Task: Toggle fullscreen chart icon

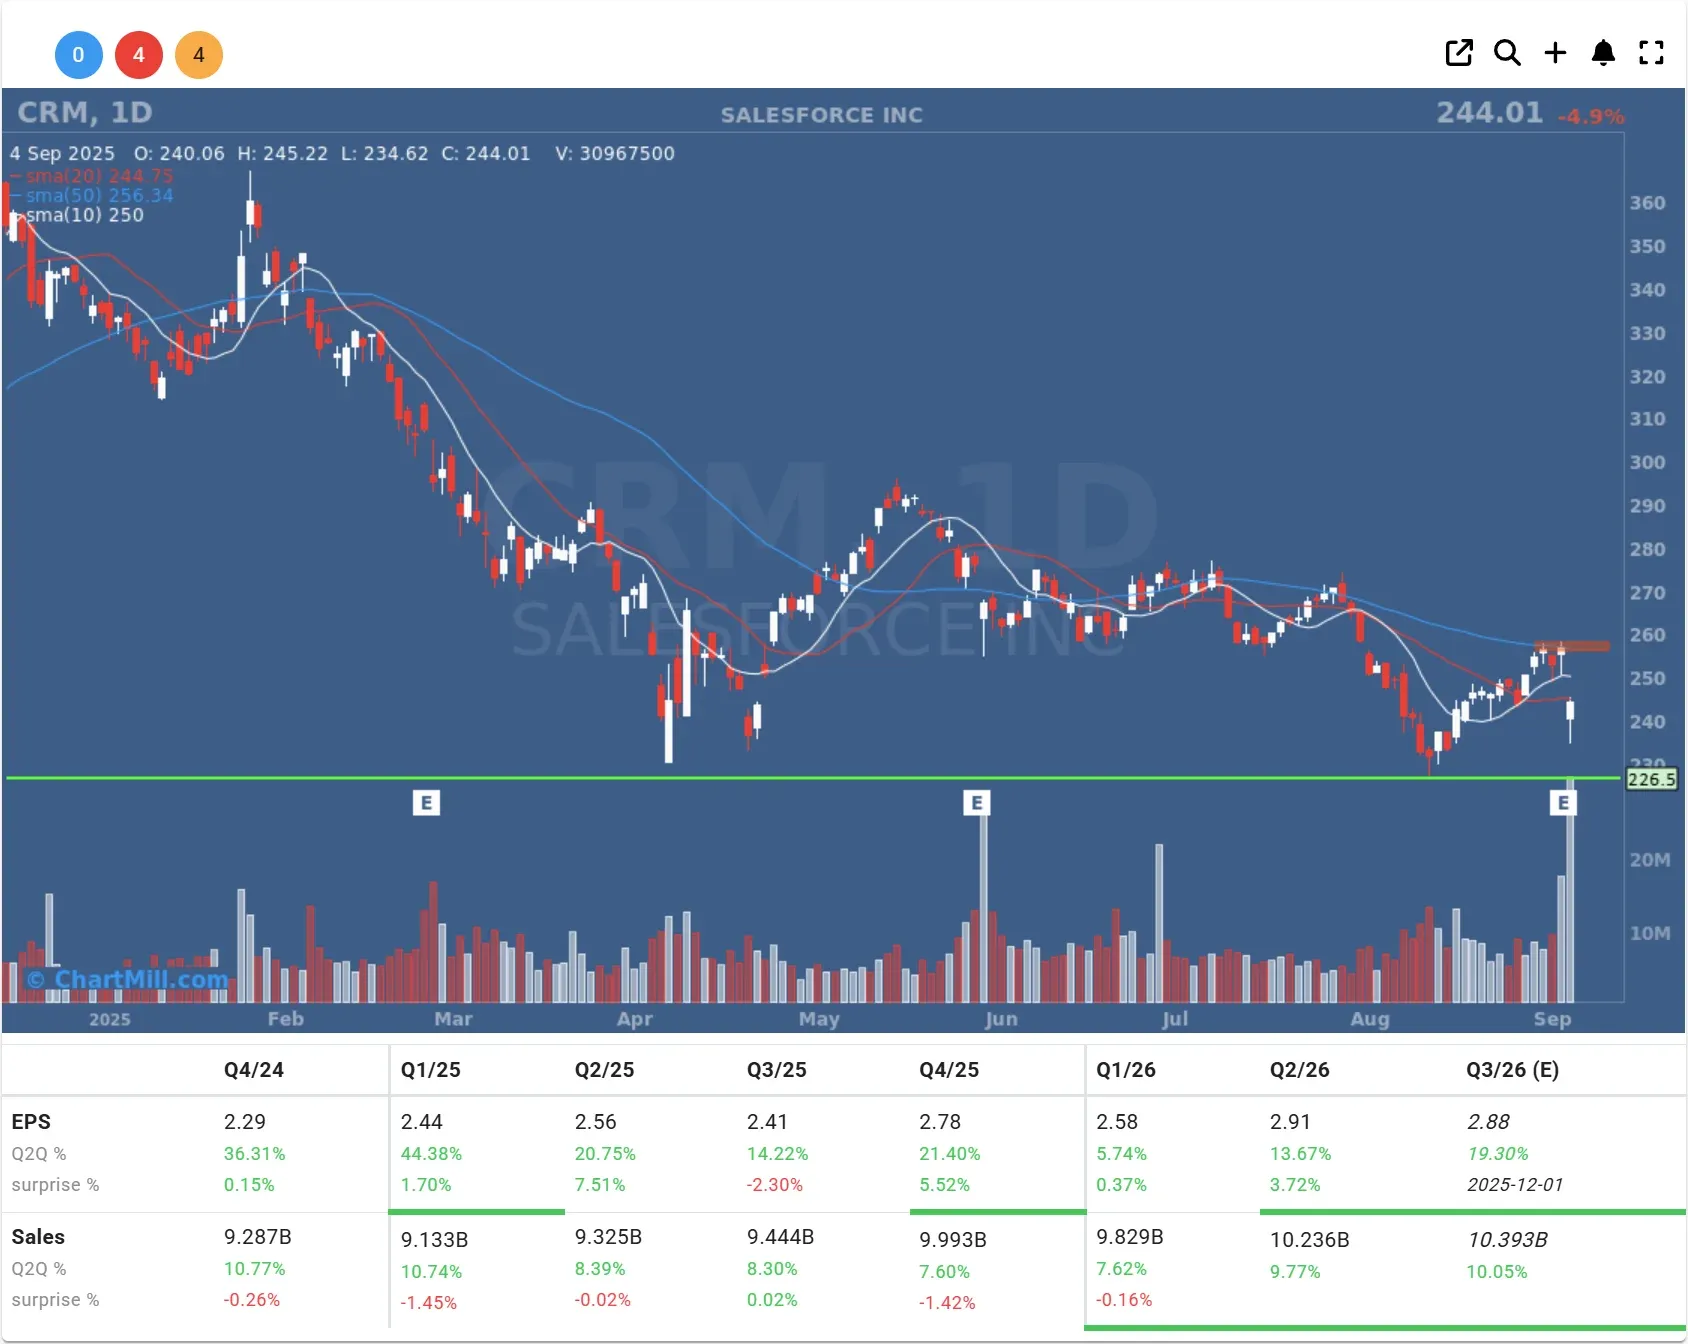Action: (x=1651, y=53)
